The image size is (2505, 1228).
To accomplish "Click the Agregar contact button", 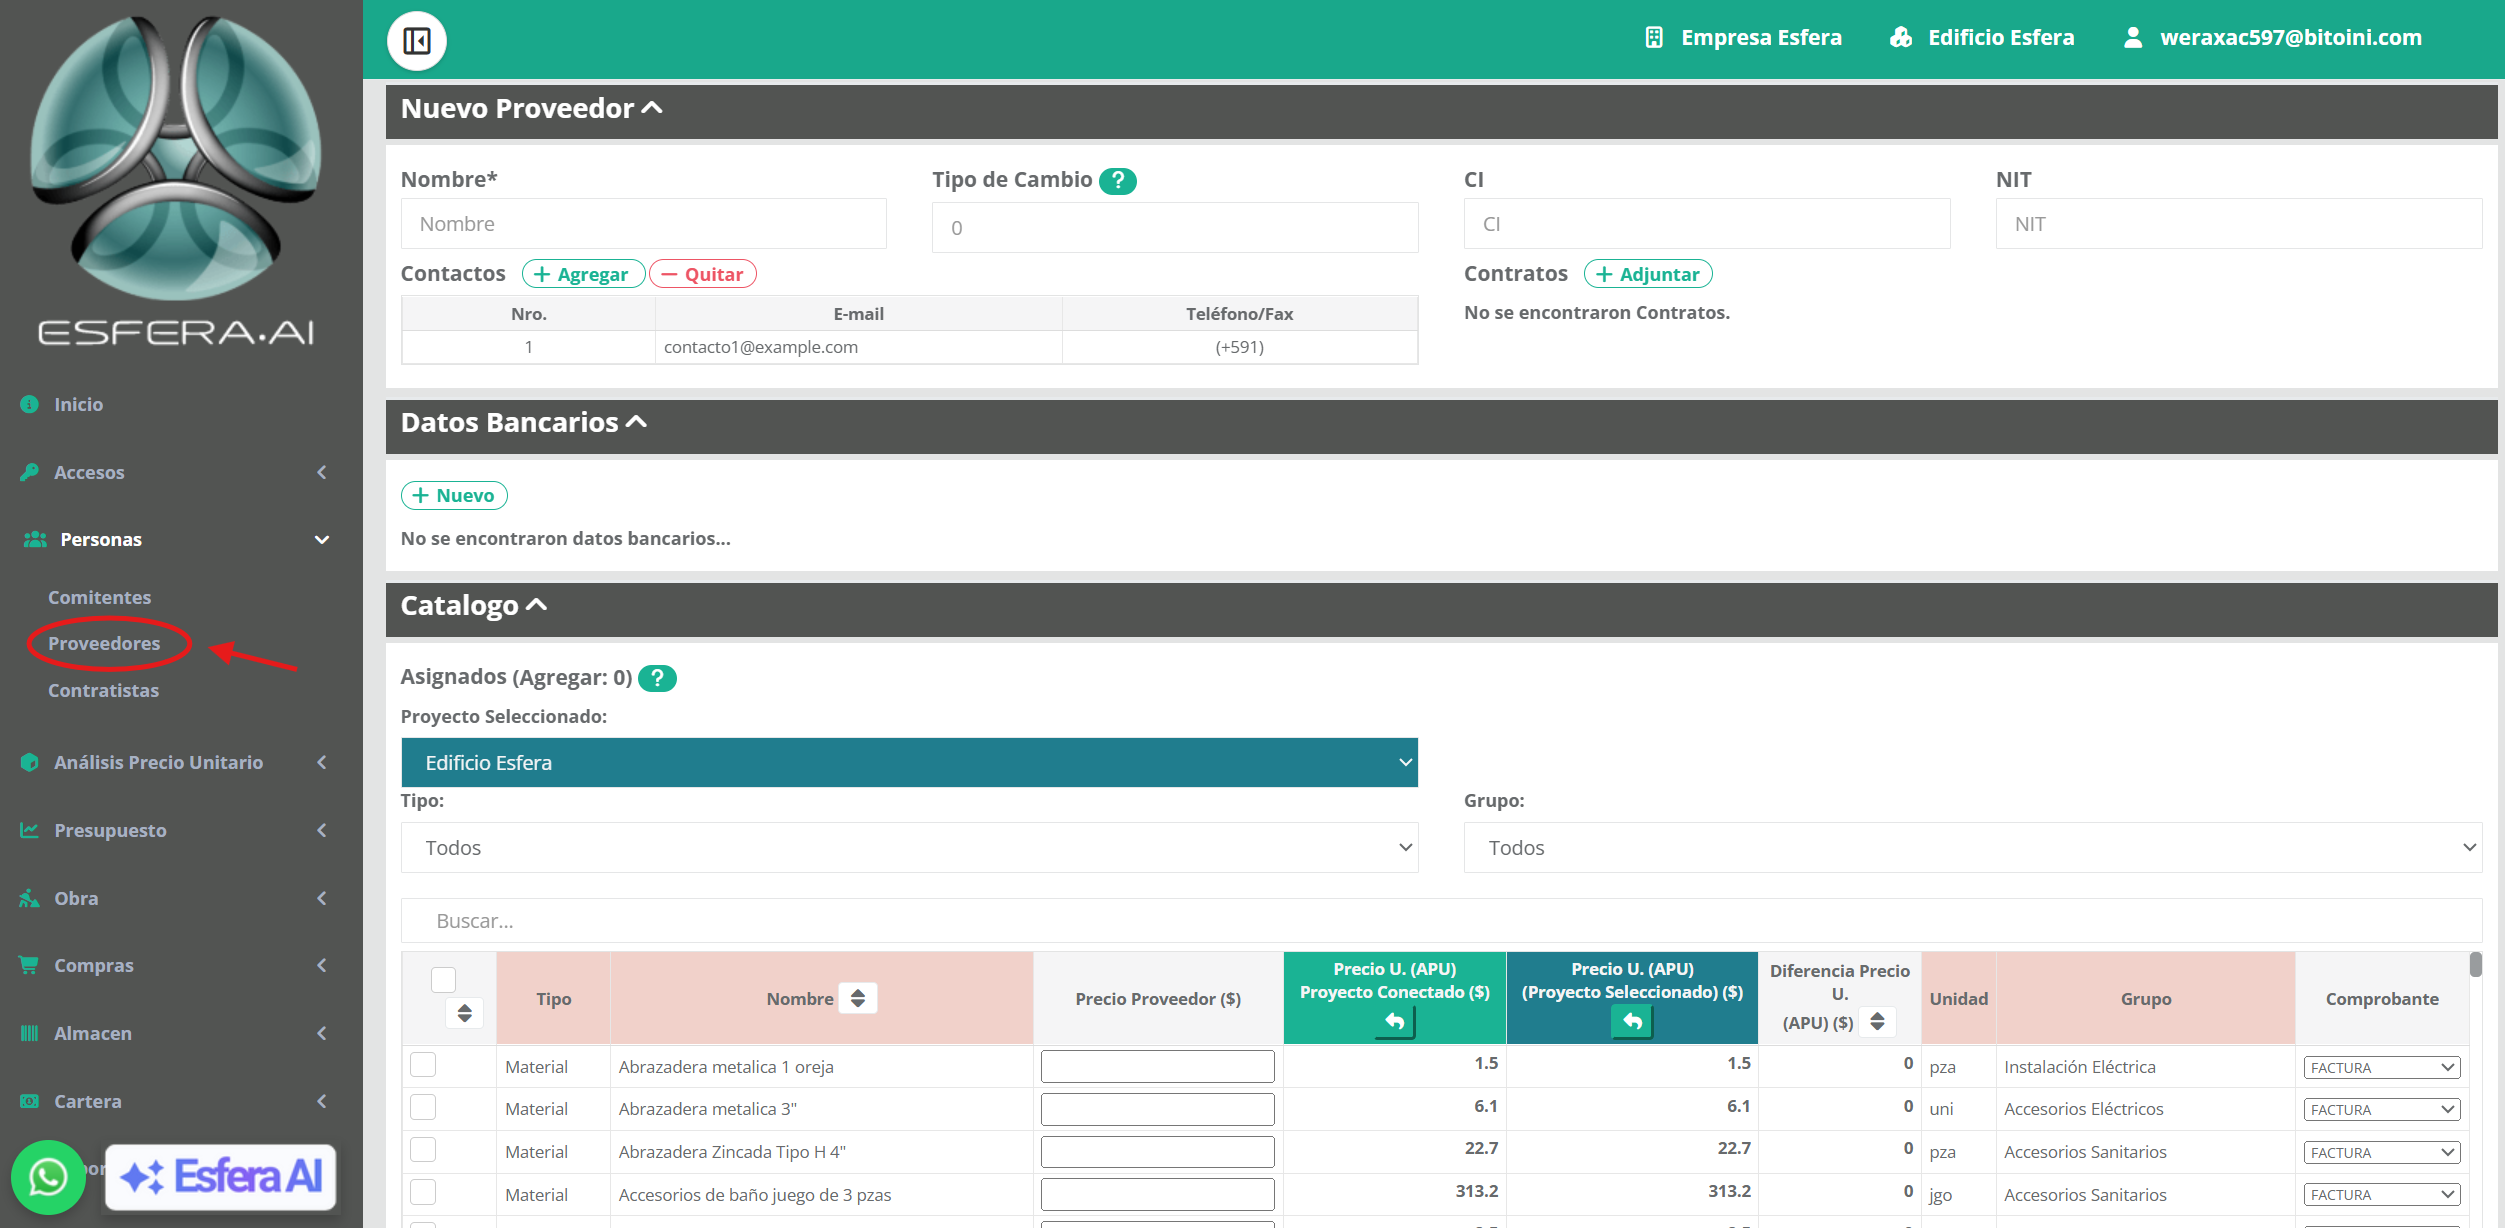I will (583, 274).
